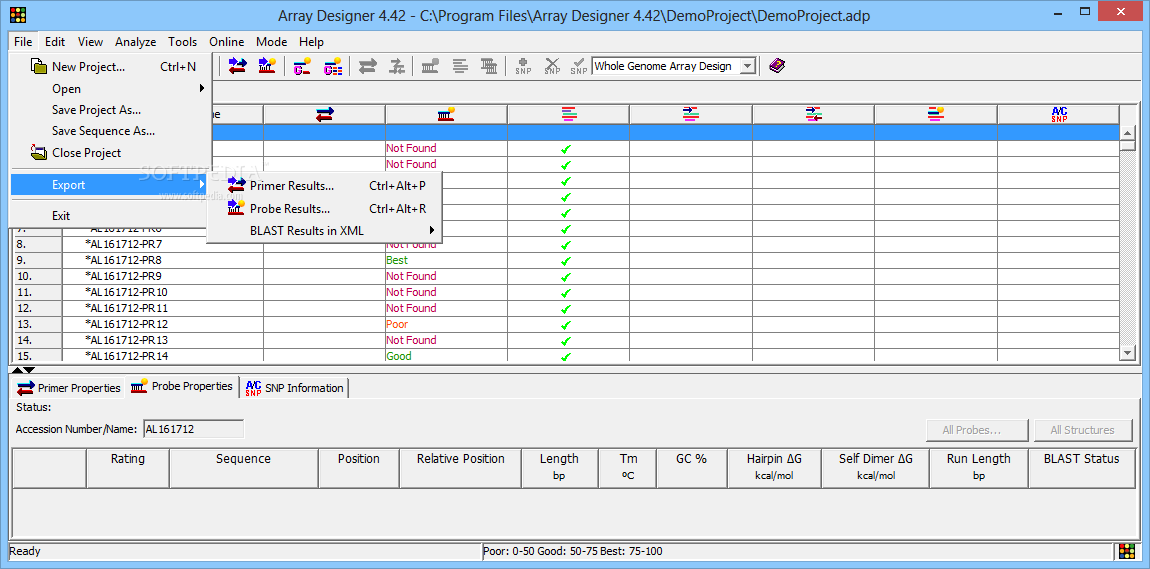This screenshot has width=1150, height=569.
Task: Export Primer Results from the submenu
Action: pos(325,186)
